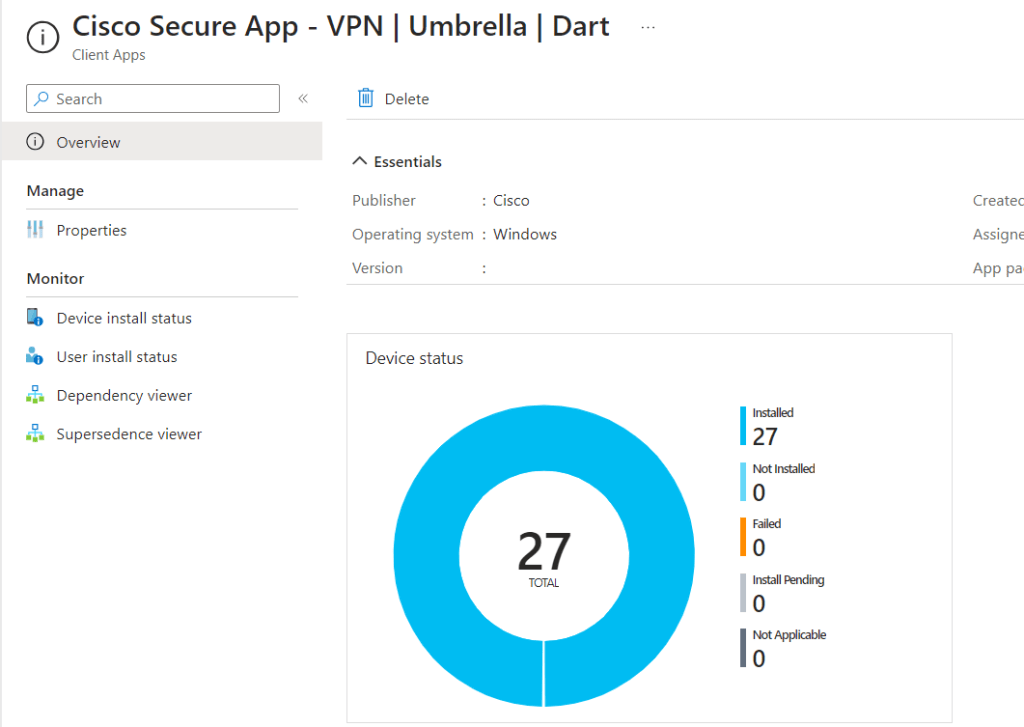Click the orange Failed legend swatch

[x=743, y=537]
